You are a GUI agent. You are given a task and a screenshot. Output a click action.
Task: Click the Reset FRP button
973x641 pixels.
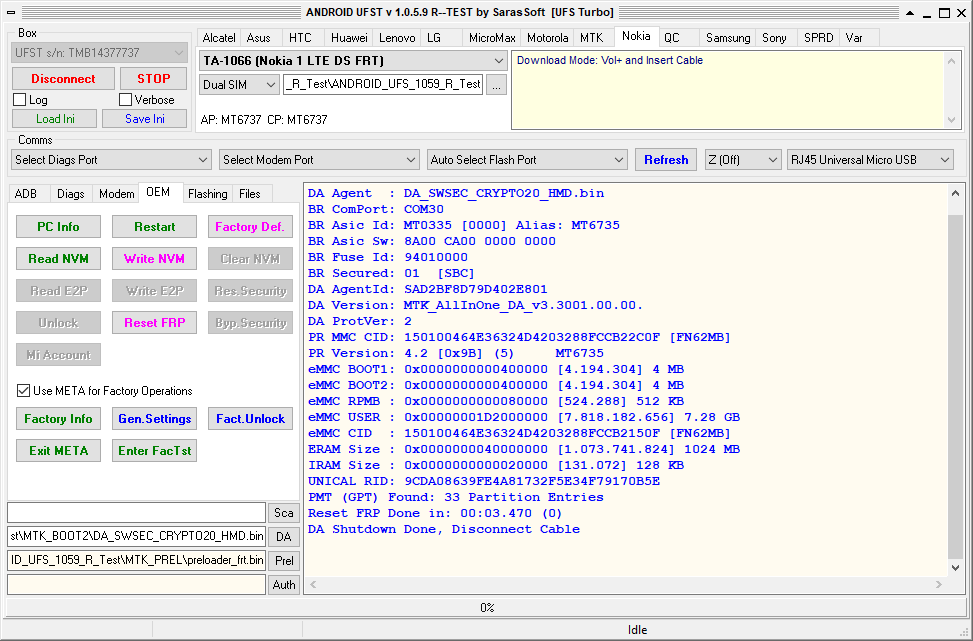coord(155,323)
